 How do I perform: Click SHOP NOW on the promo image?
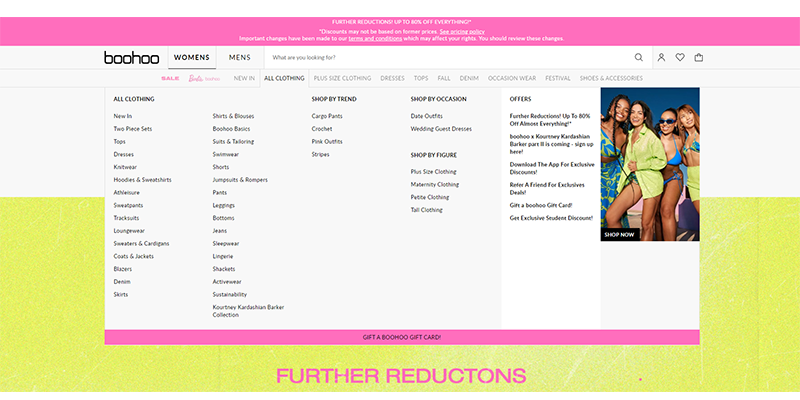(x=619, y=235)
